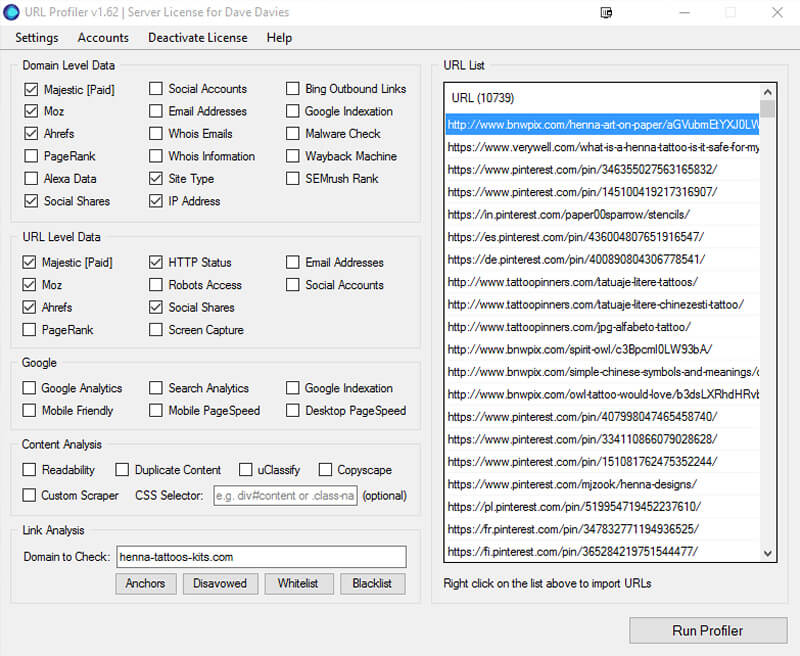Select the bnwpix spirit-owl URL row
The width and height of the screenshot is (800, 656).
tap(602, 349)
